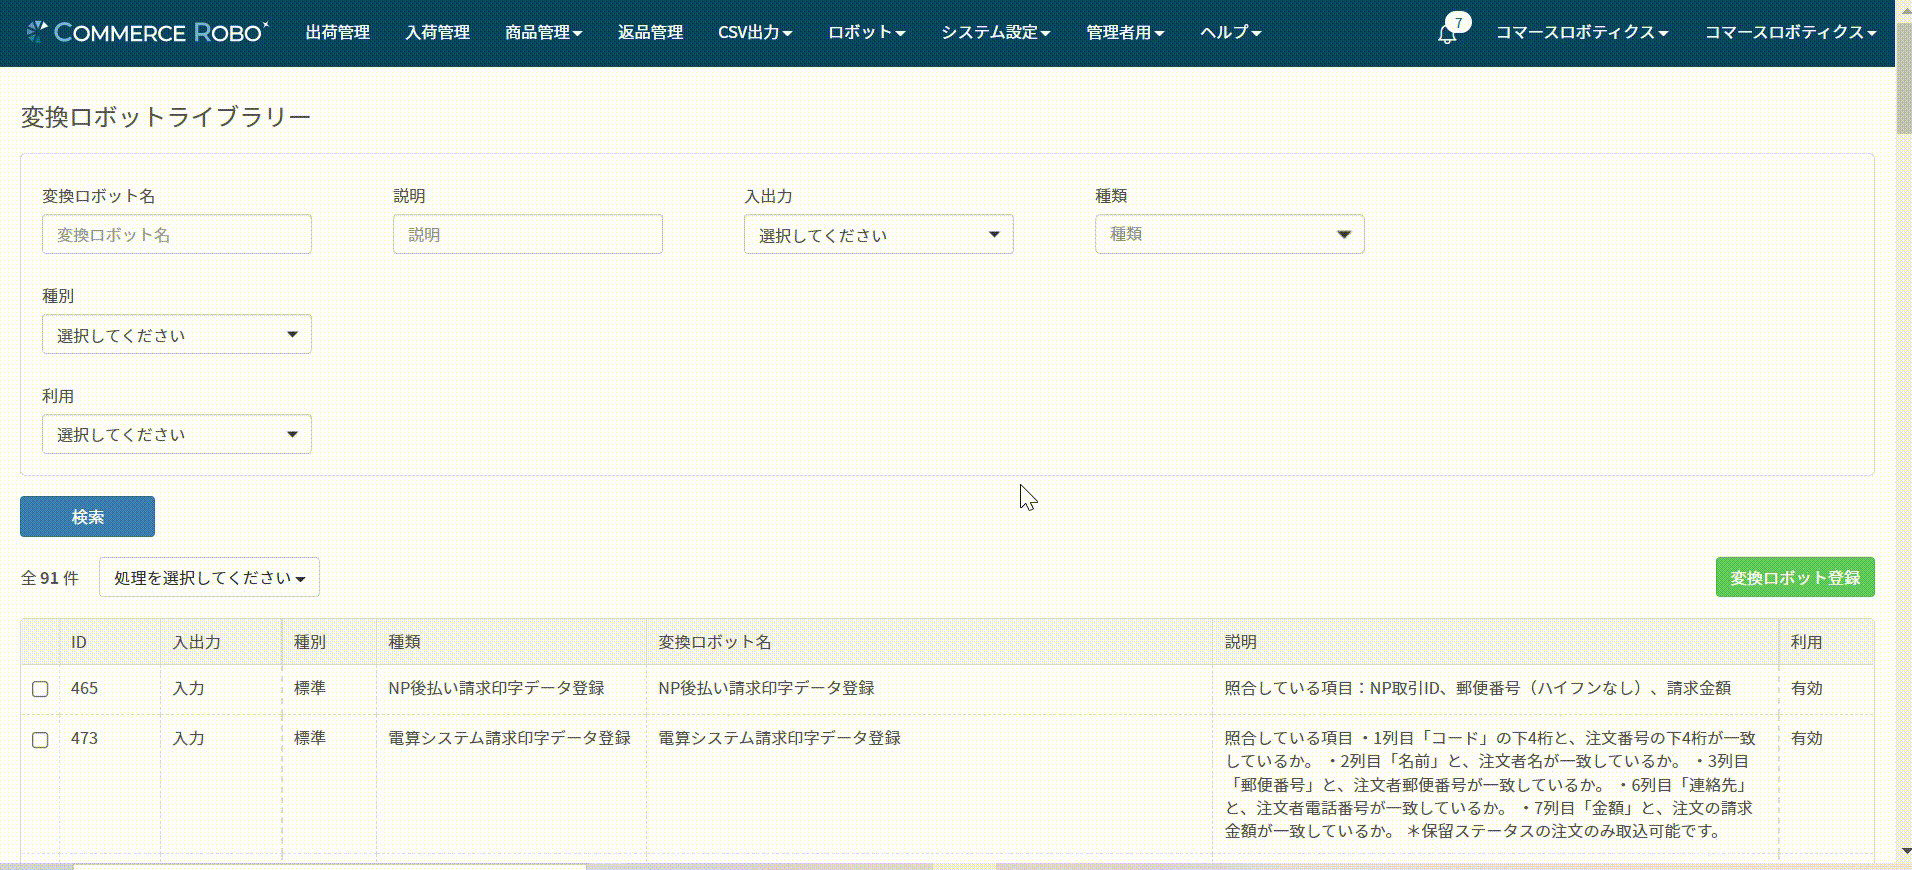
Task: Go to 返品管理 page
Action: (x=650, y=32)
